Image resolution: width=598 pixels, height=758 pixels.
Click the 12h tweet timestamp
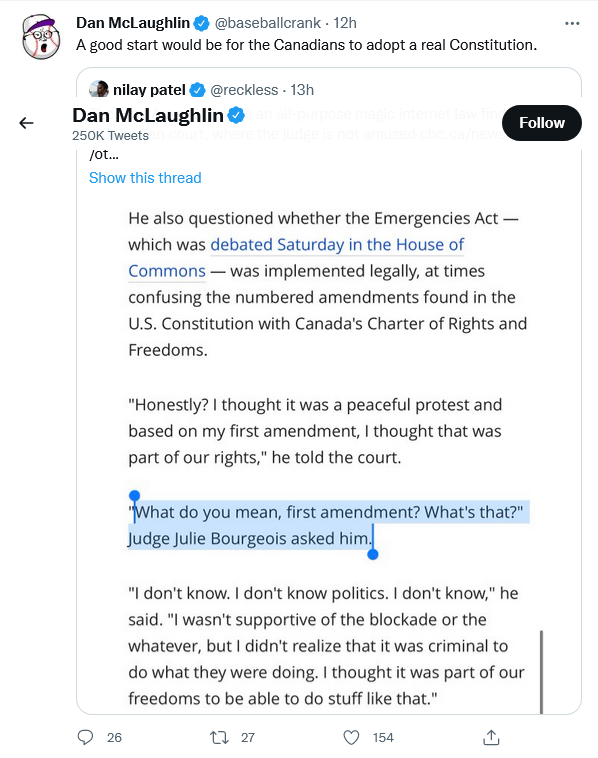pyautogui.click(x=345, y=23)
